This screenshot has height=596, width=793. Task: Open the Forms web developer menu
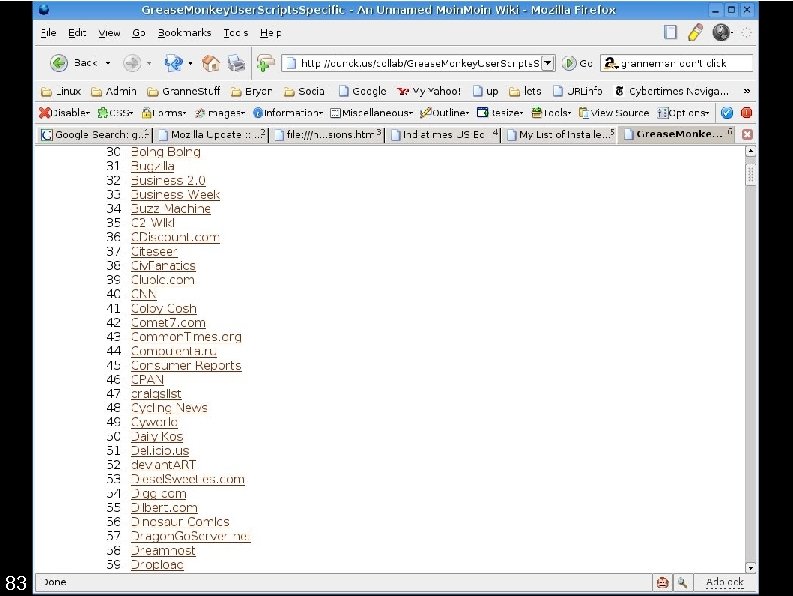164,113
